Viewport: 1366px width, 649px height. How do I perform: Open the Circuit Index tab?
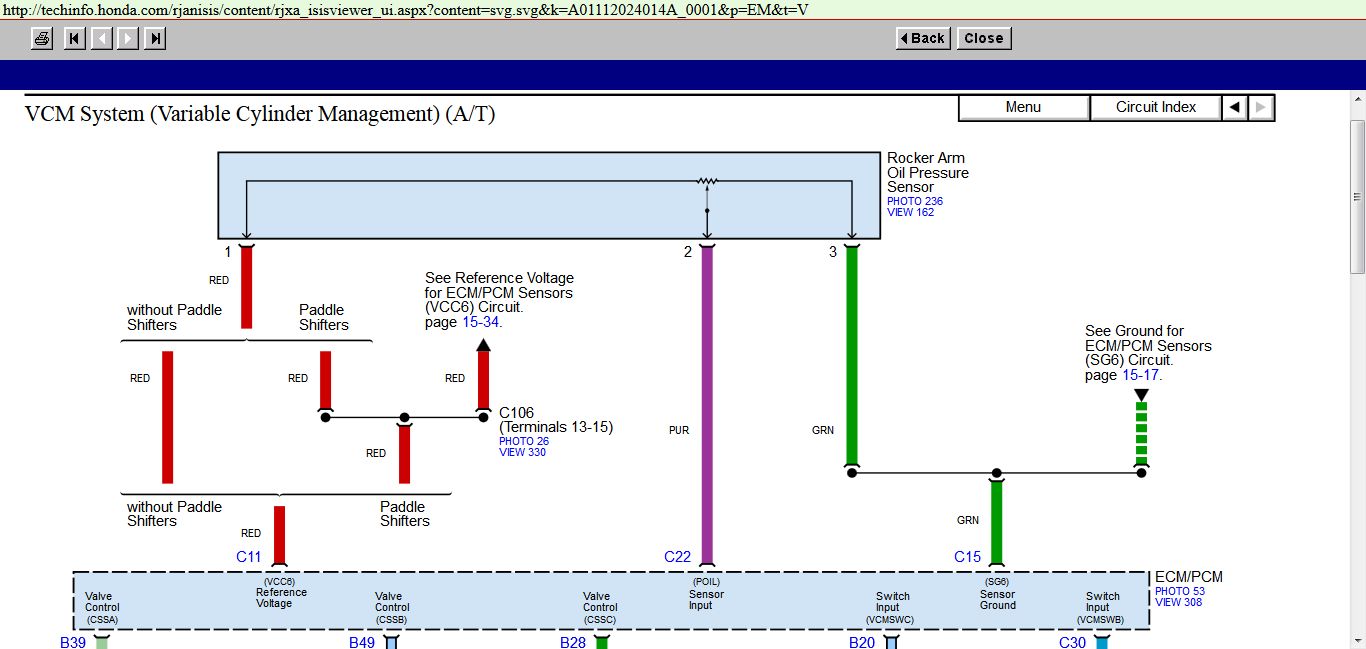tap(1156, 107)
